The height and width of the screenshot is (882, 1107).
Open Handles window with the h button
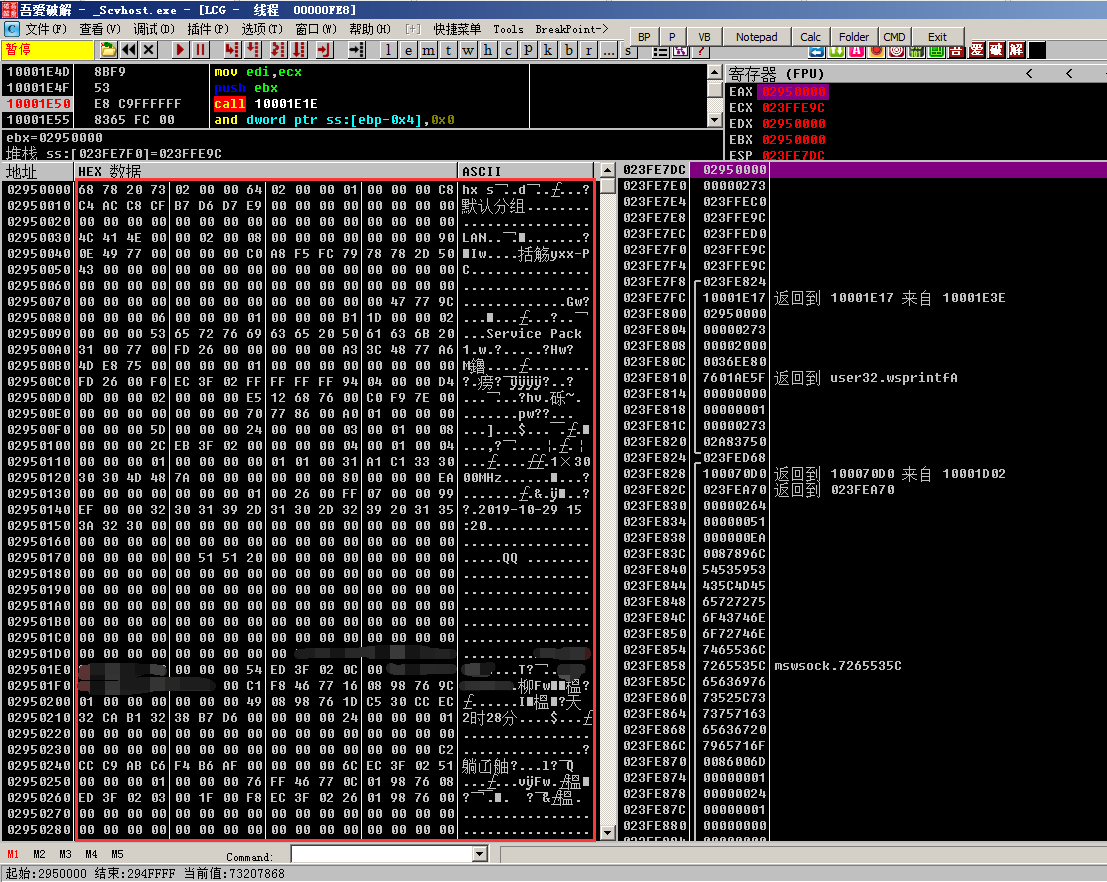488,49
